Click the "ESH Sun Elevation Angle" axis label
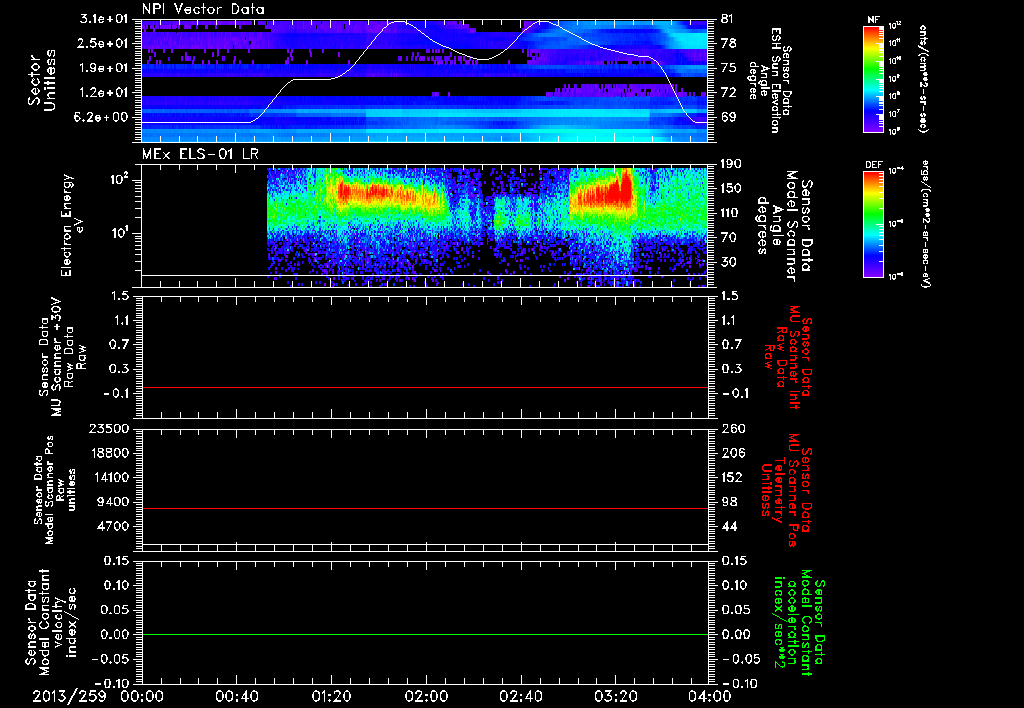 point(771,80)
